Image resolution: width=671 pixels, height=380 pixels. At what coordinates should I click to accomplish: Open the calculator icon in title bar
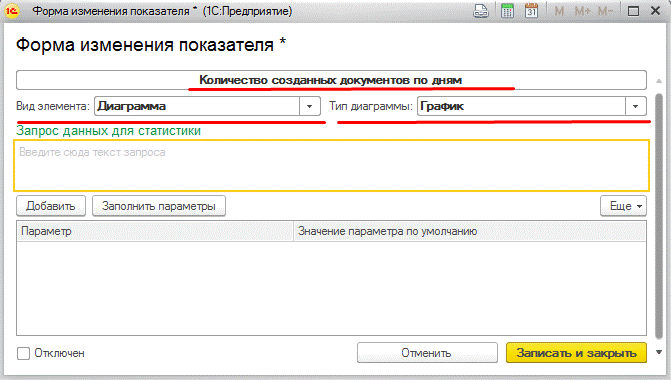(x=507, y=11)
